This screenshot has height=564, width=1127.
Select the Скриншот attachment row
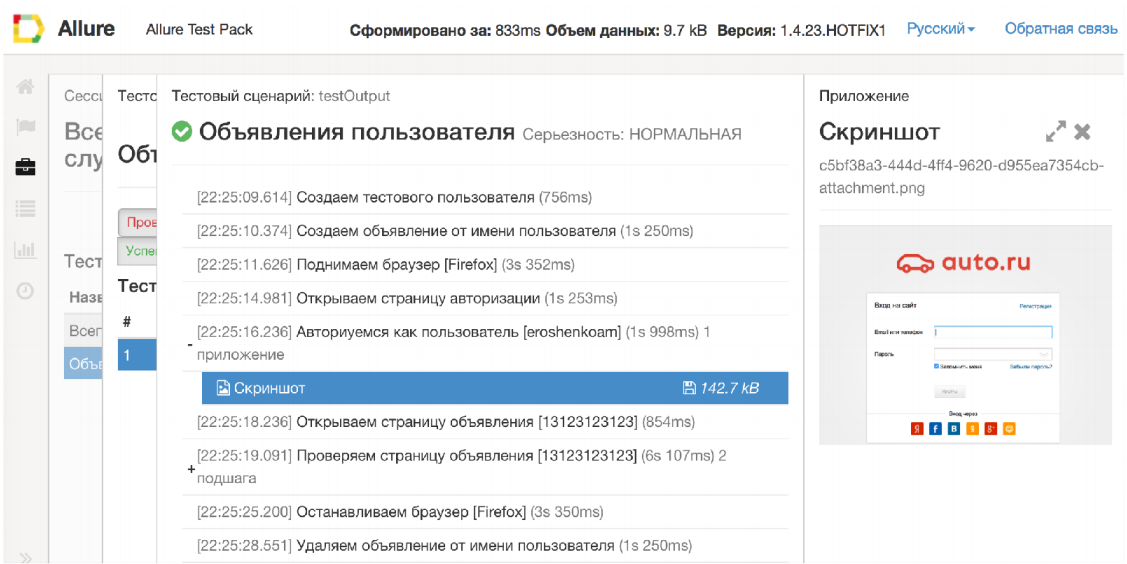[x=494, y=388]
